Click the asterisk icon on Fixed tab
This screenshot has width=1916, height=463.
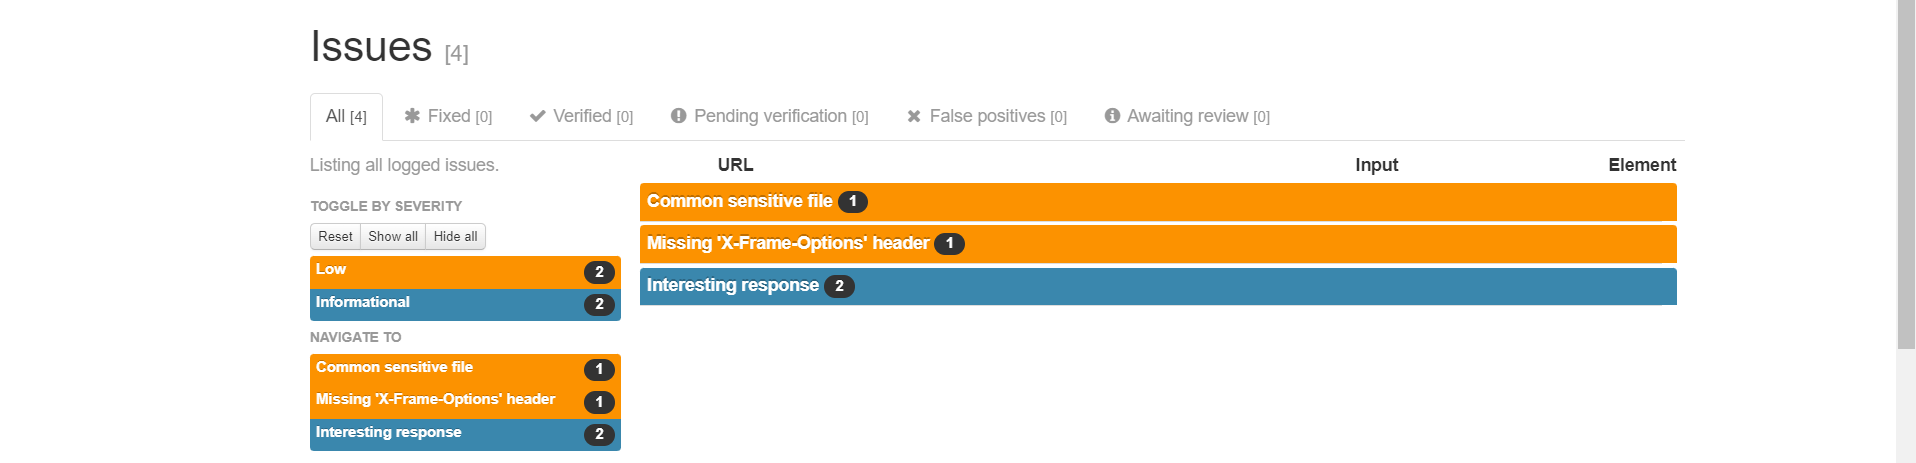[x=412, y=116]
